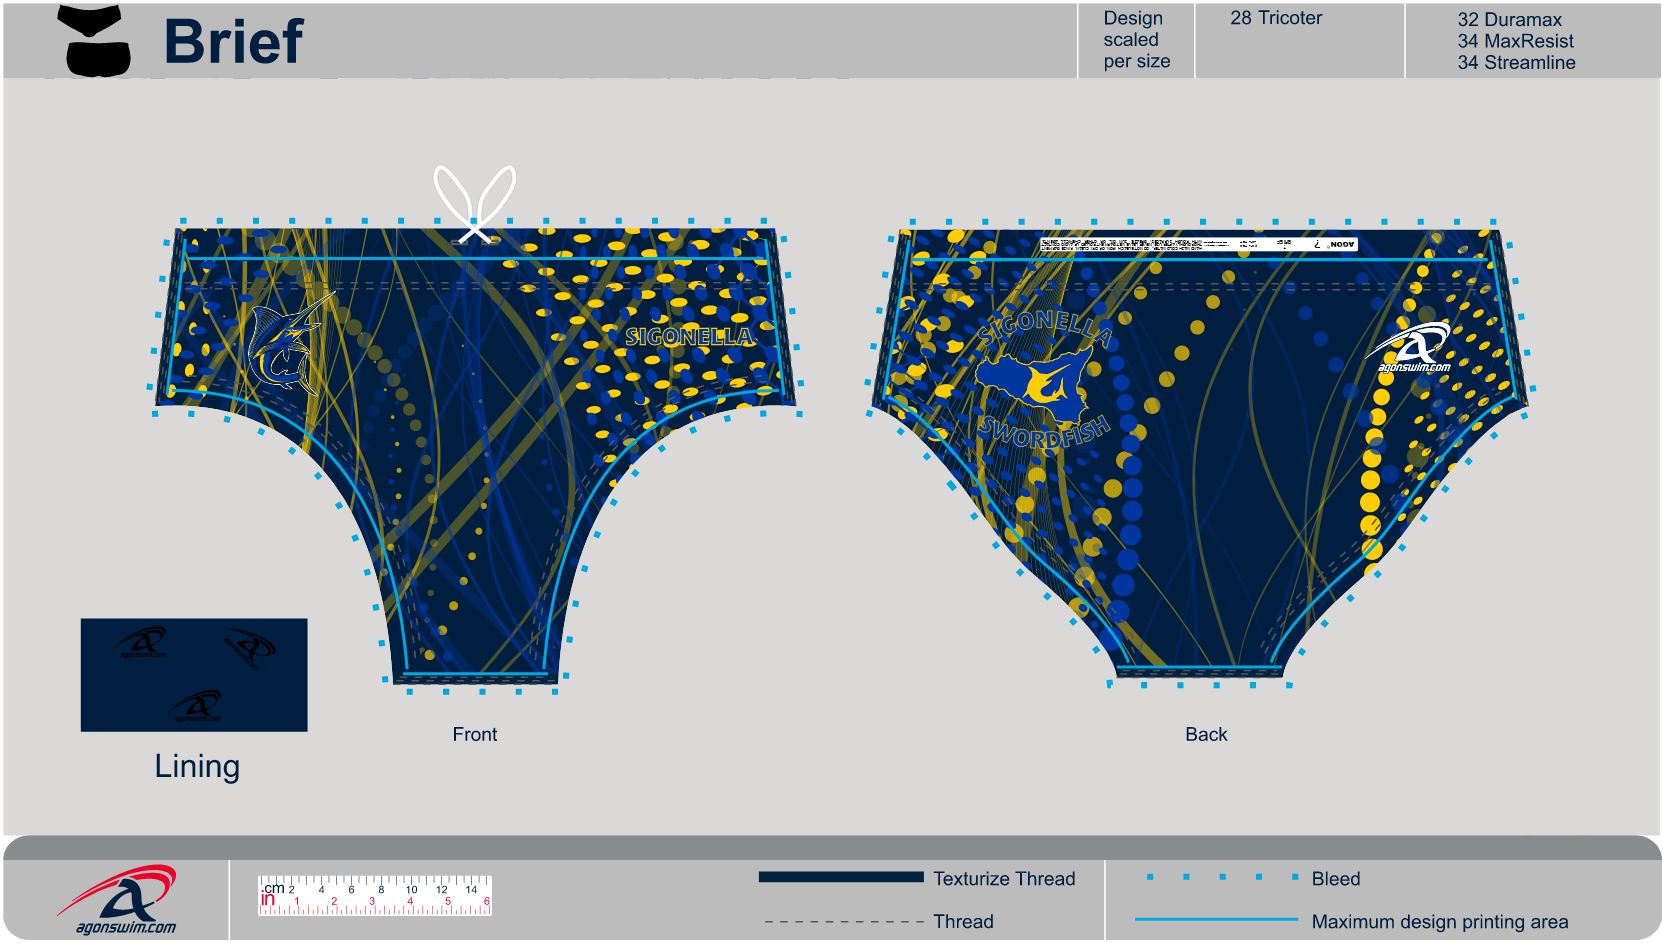Click the back brief design preview

1200,452
